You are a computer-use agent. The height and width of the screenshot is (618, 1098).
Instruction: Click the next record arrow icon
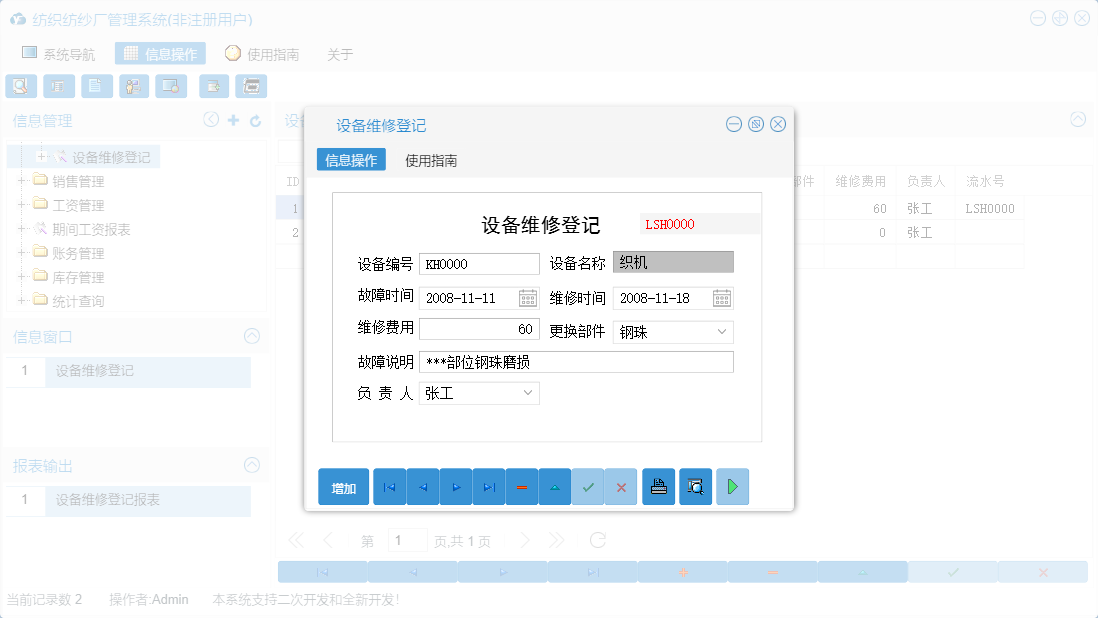[x=455, y=486]
